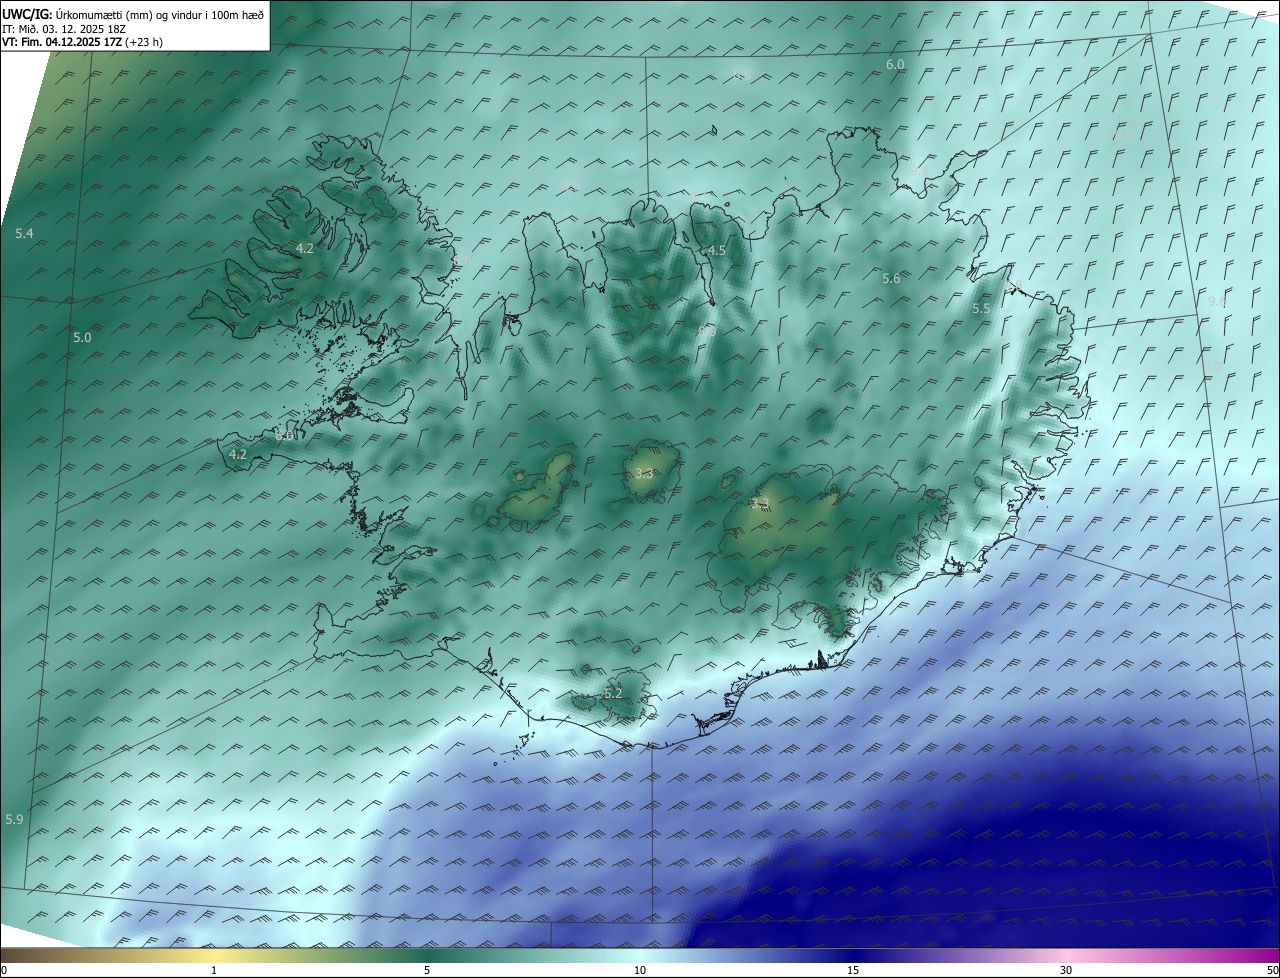1280x978 pixels.
Task: Click the '9.4' label near northeast coast
Action: pos(918,171)
